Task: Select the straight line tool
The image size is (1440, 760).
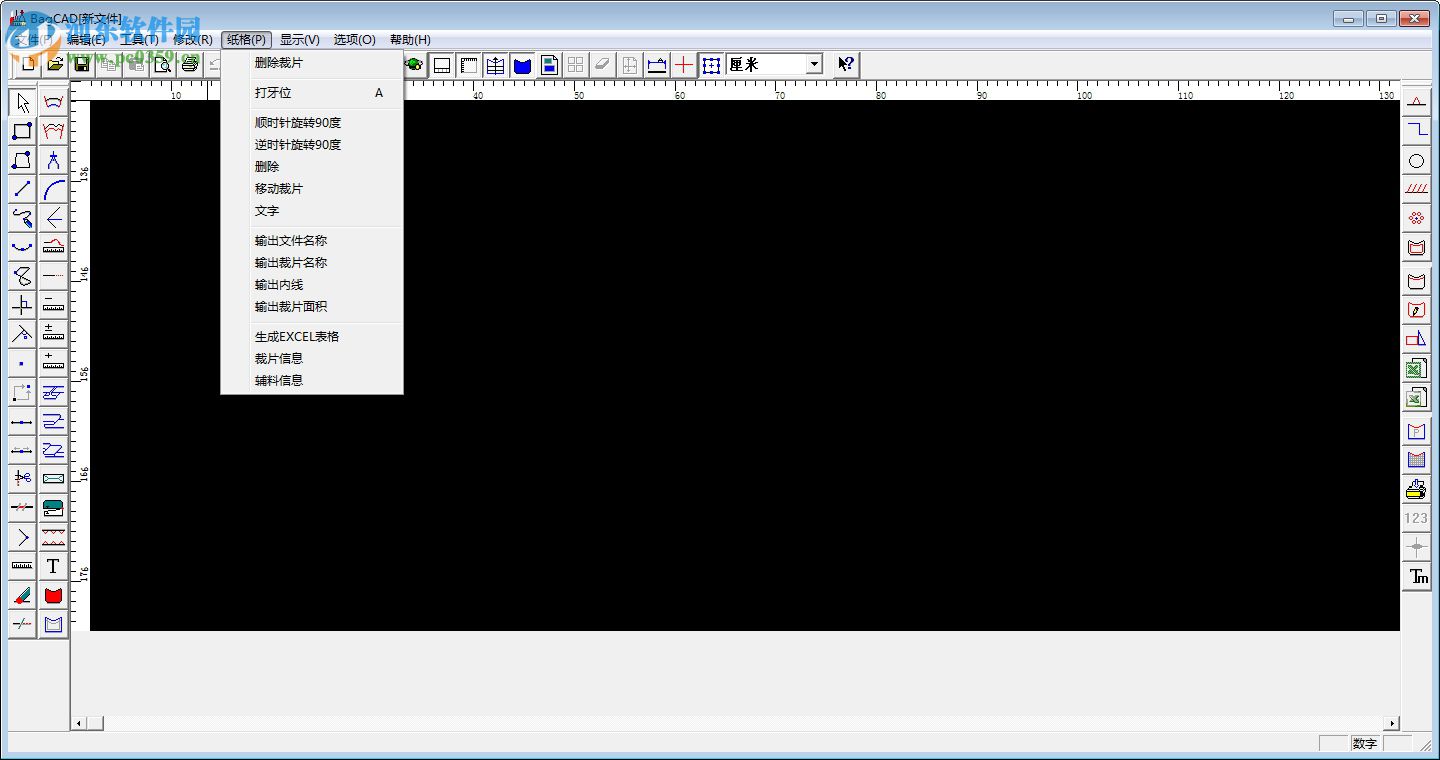Action: coord(22,189)
